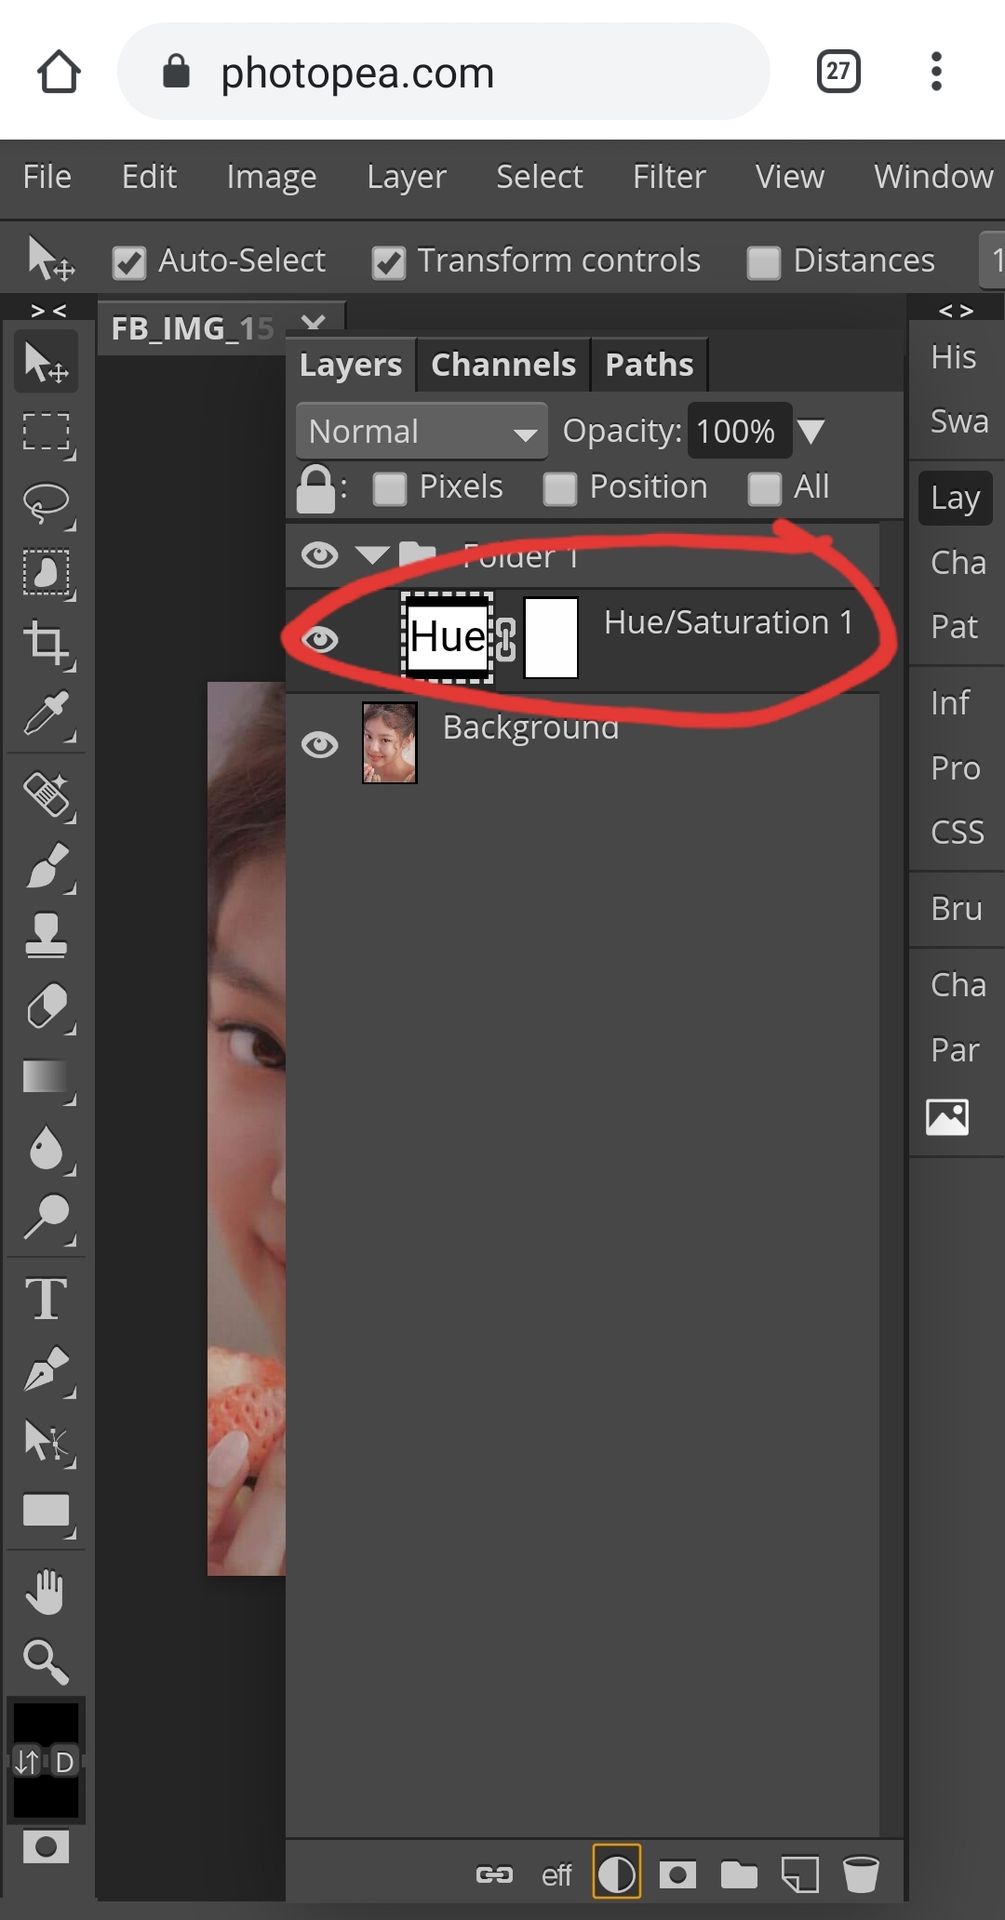
Task: Uncheck Transform controls
Action: (x=388, y=263)
